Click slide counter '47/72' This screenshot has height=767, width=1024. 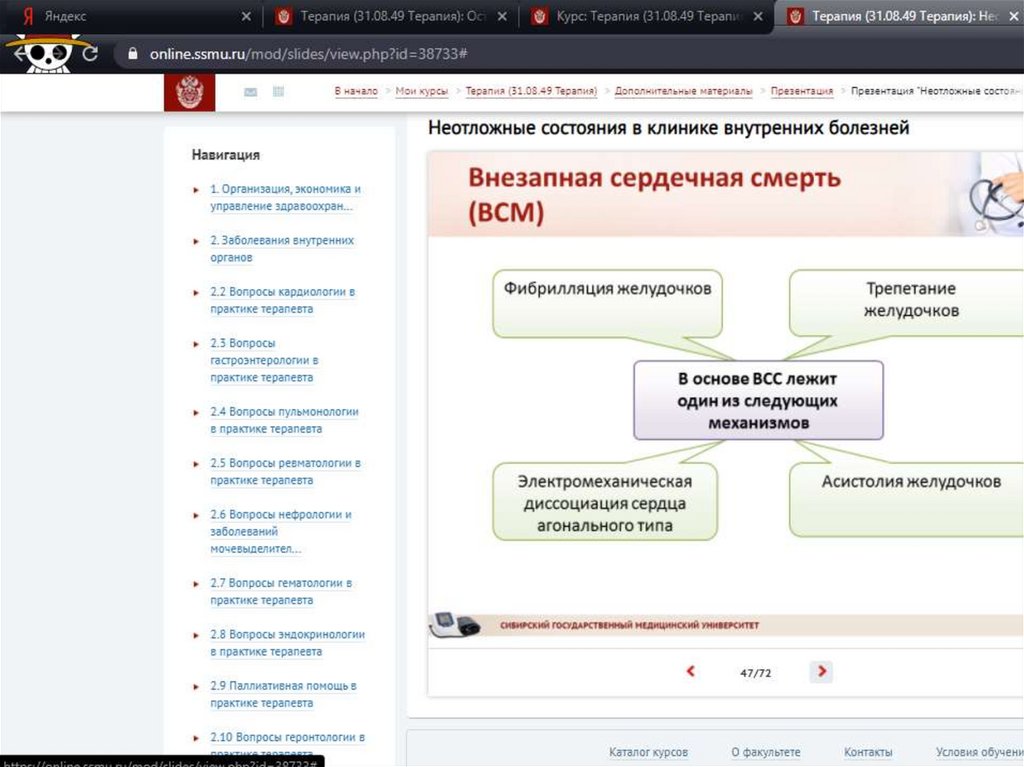(x=756, y=672)
